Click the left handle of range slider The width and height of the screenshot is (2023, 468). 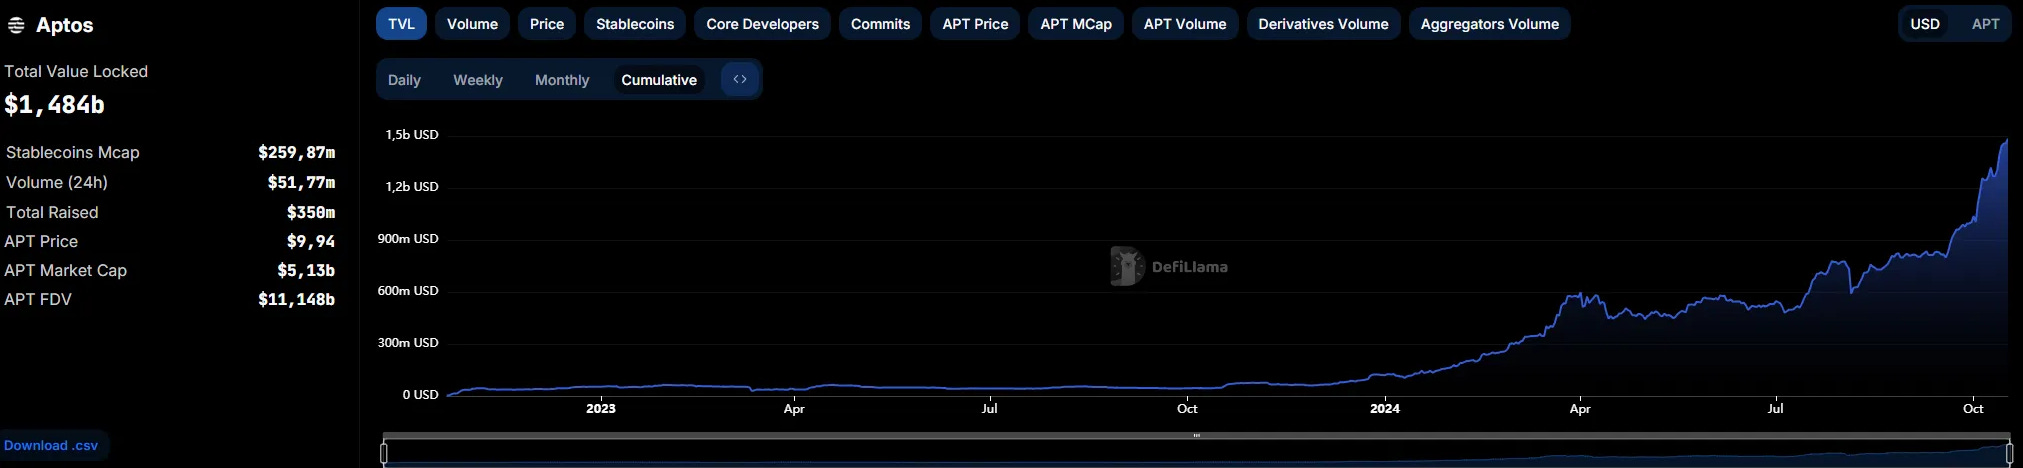point(384,453)
